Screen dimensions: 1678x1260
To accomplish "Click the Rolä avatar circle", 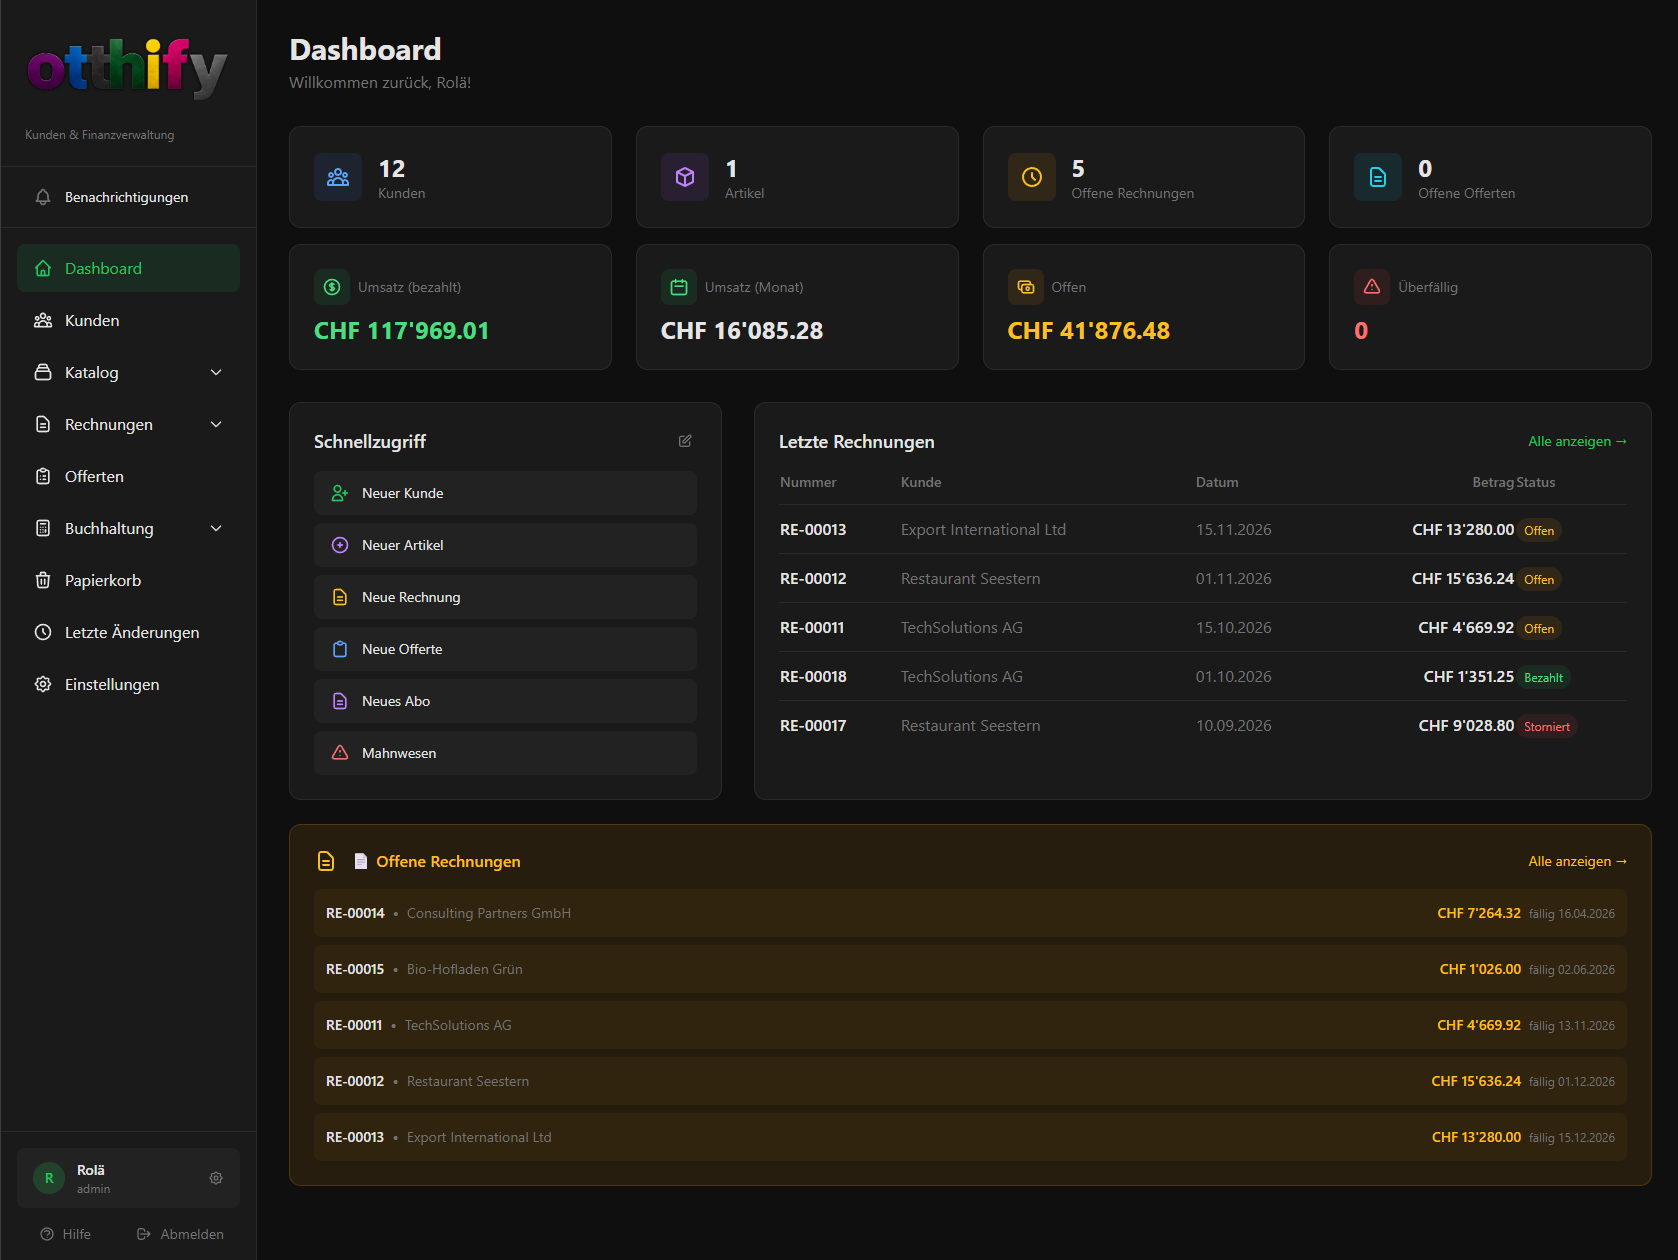I will pyautogui.click(x=49, y=1178).
